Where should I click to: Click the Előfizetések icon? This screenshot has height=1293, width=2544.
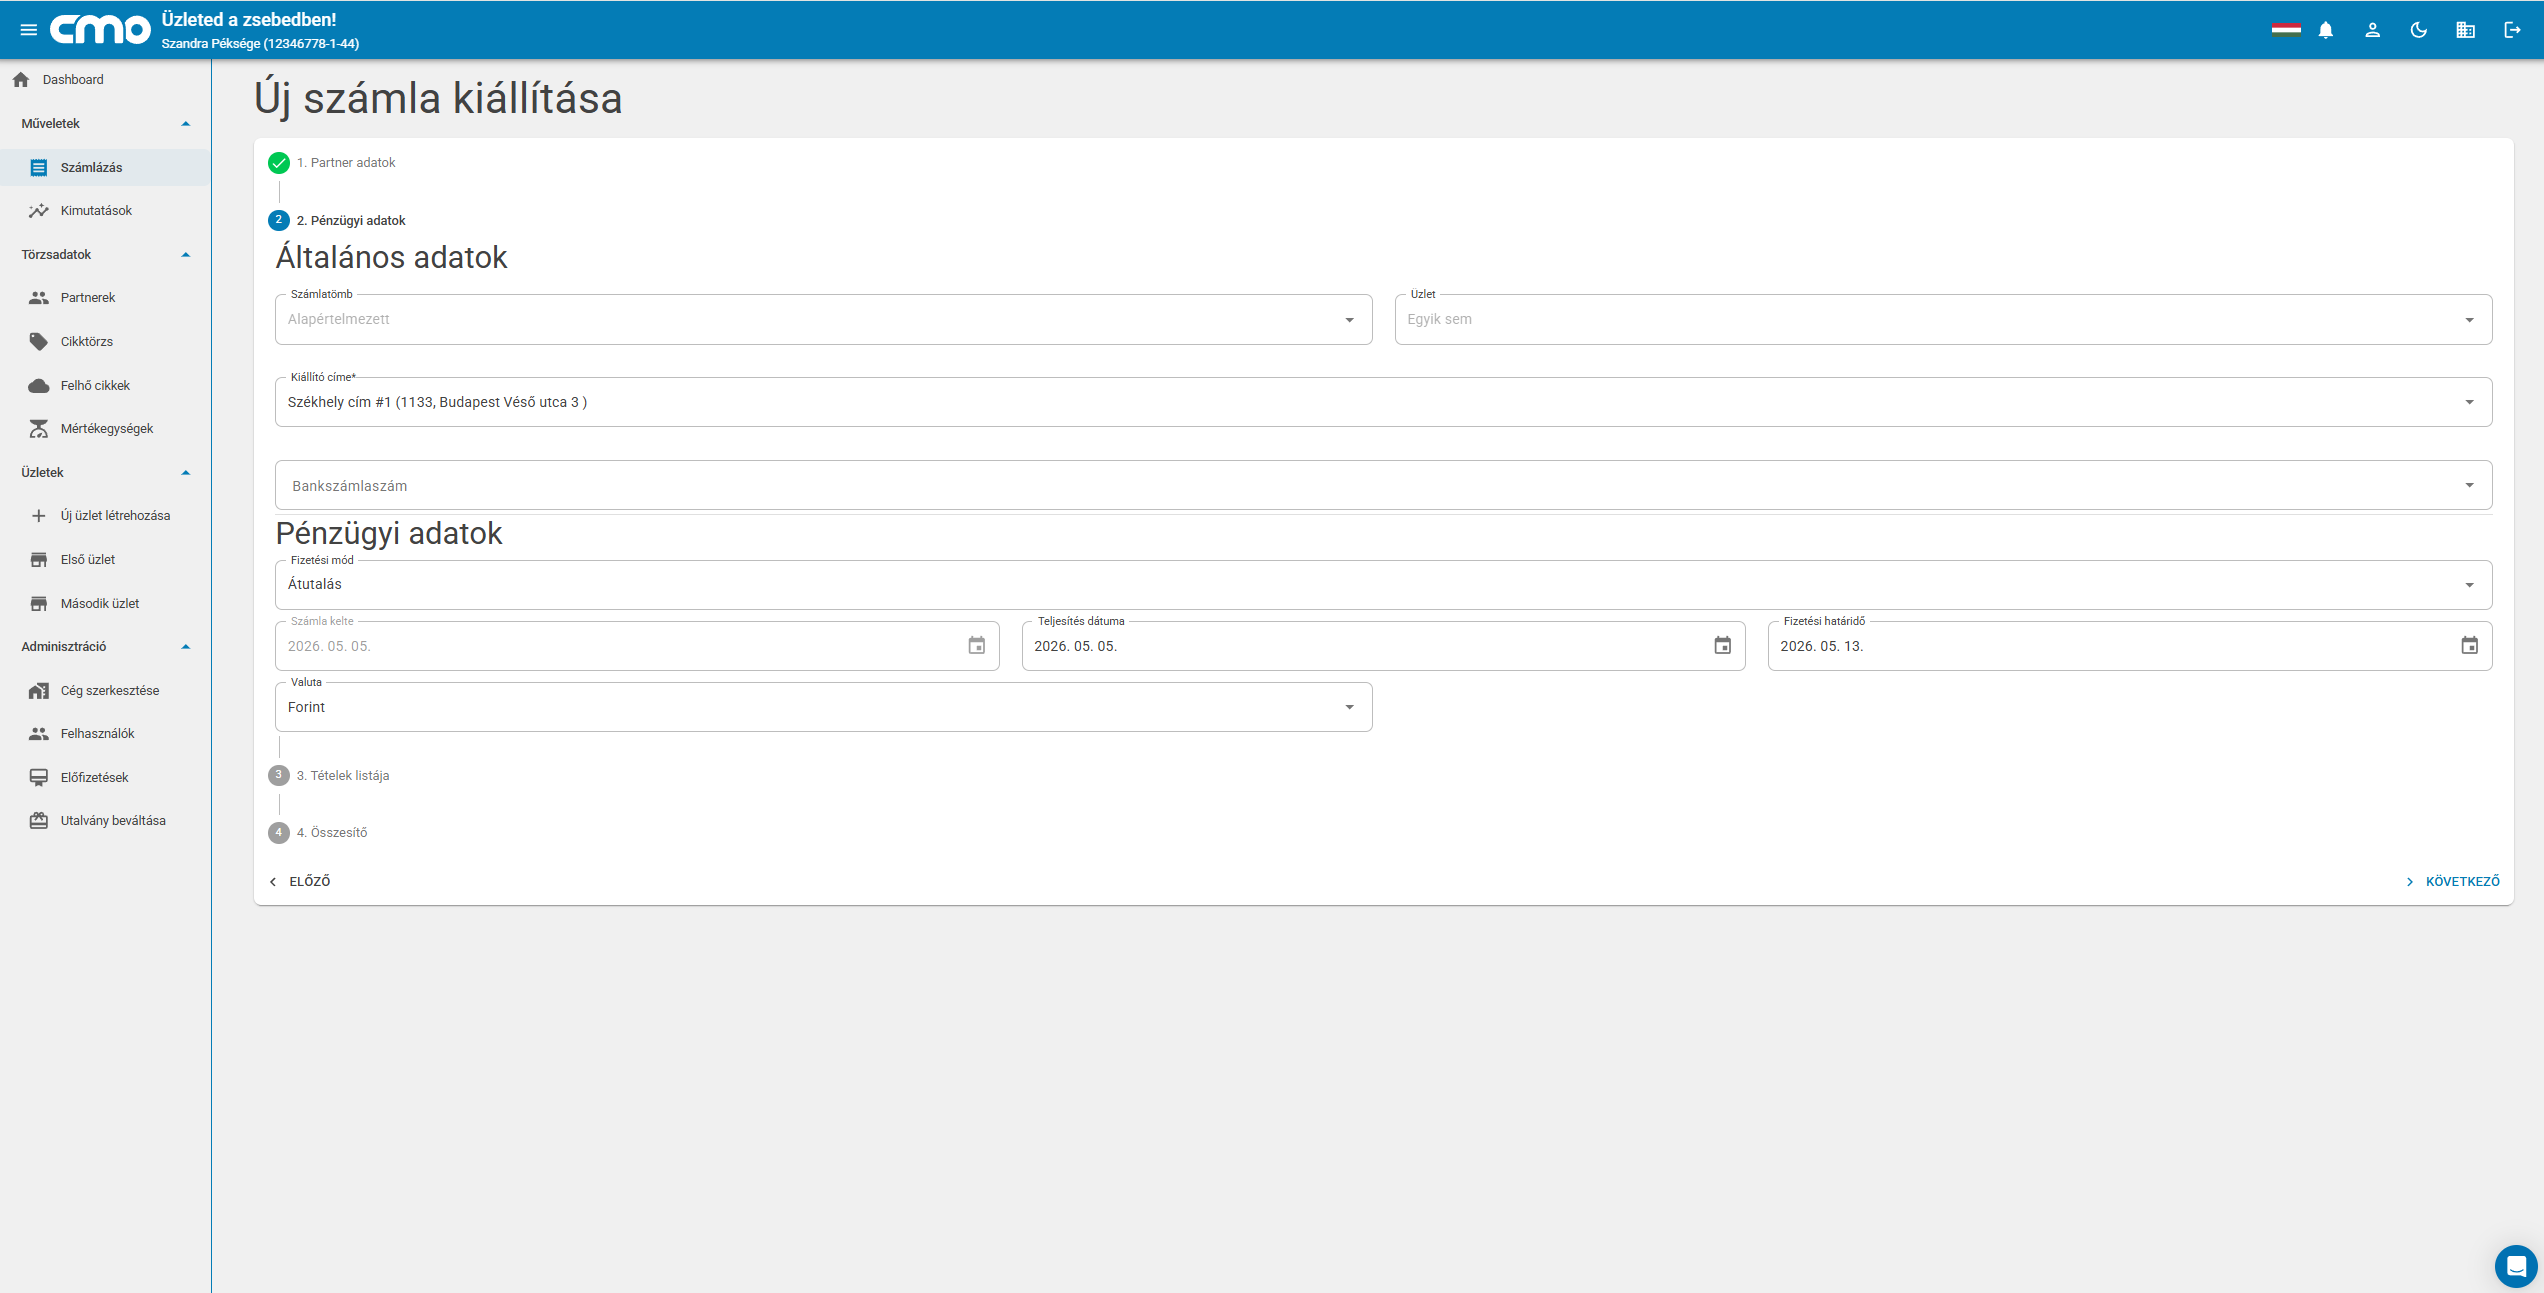click(39, 778)
